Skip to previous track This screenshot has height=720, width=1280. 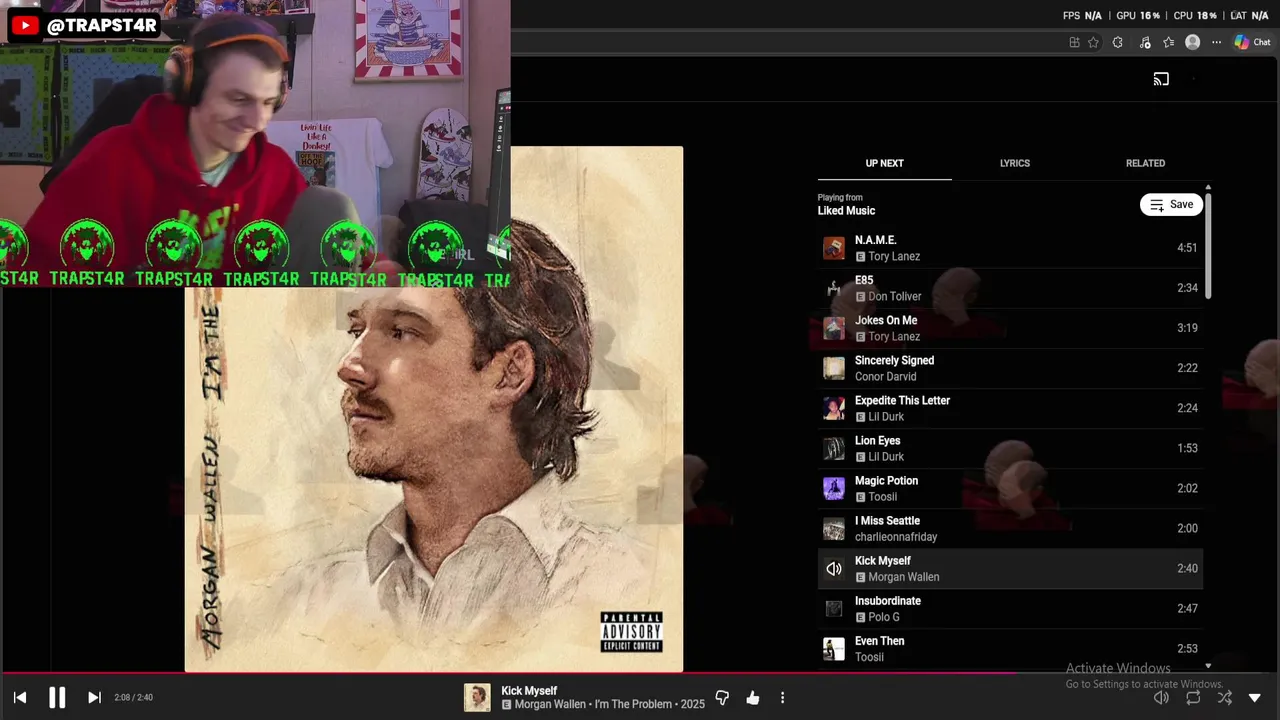(x=20, y=698)
